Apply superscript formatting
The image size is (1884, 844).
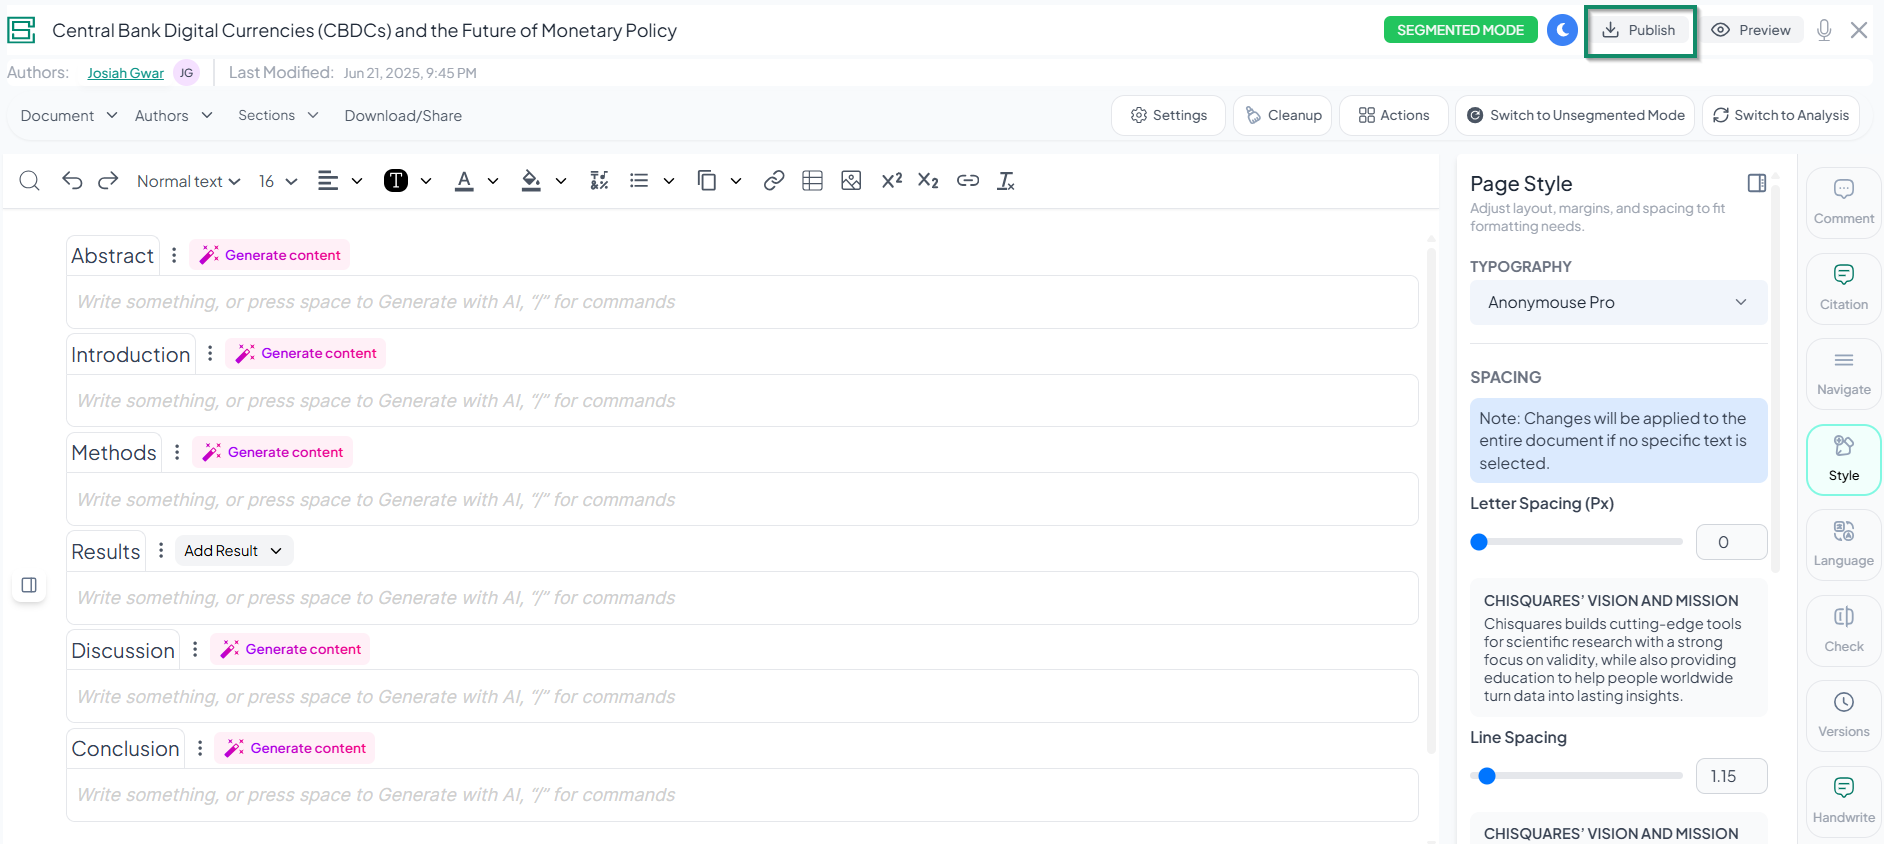891,181
